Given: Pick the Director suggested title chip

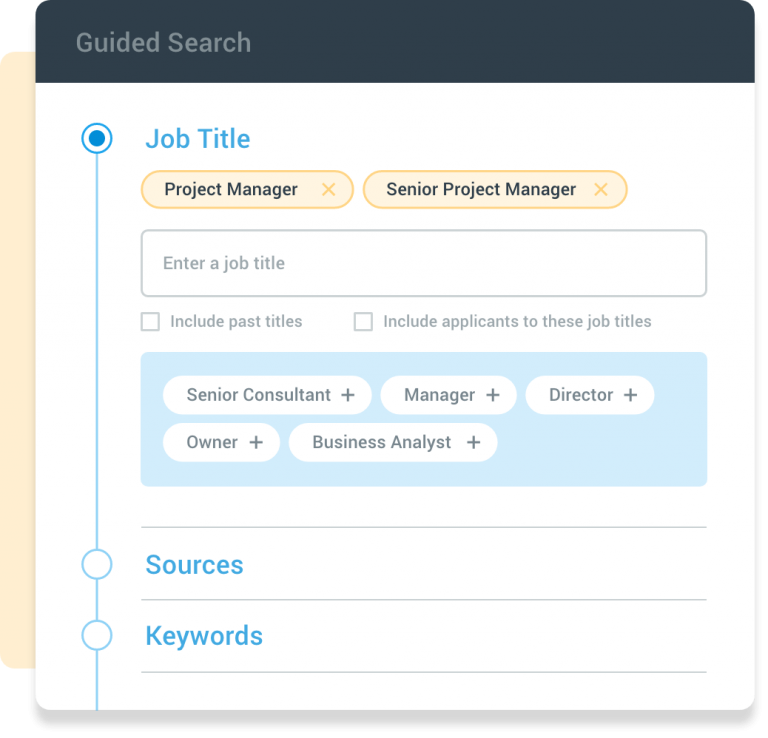Looking at the screenshot, I should (580, 395).
